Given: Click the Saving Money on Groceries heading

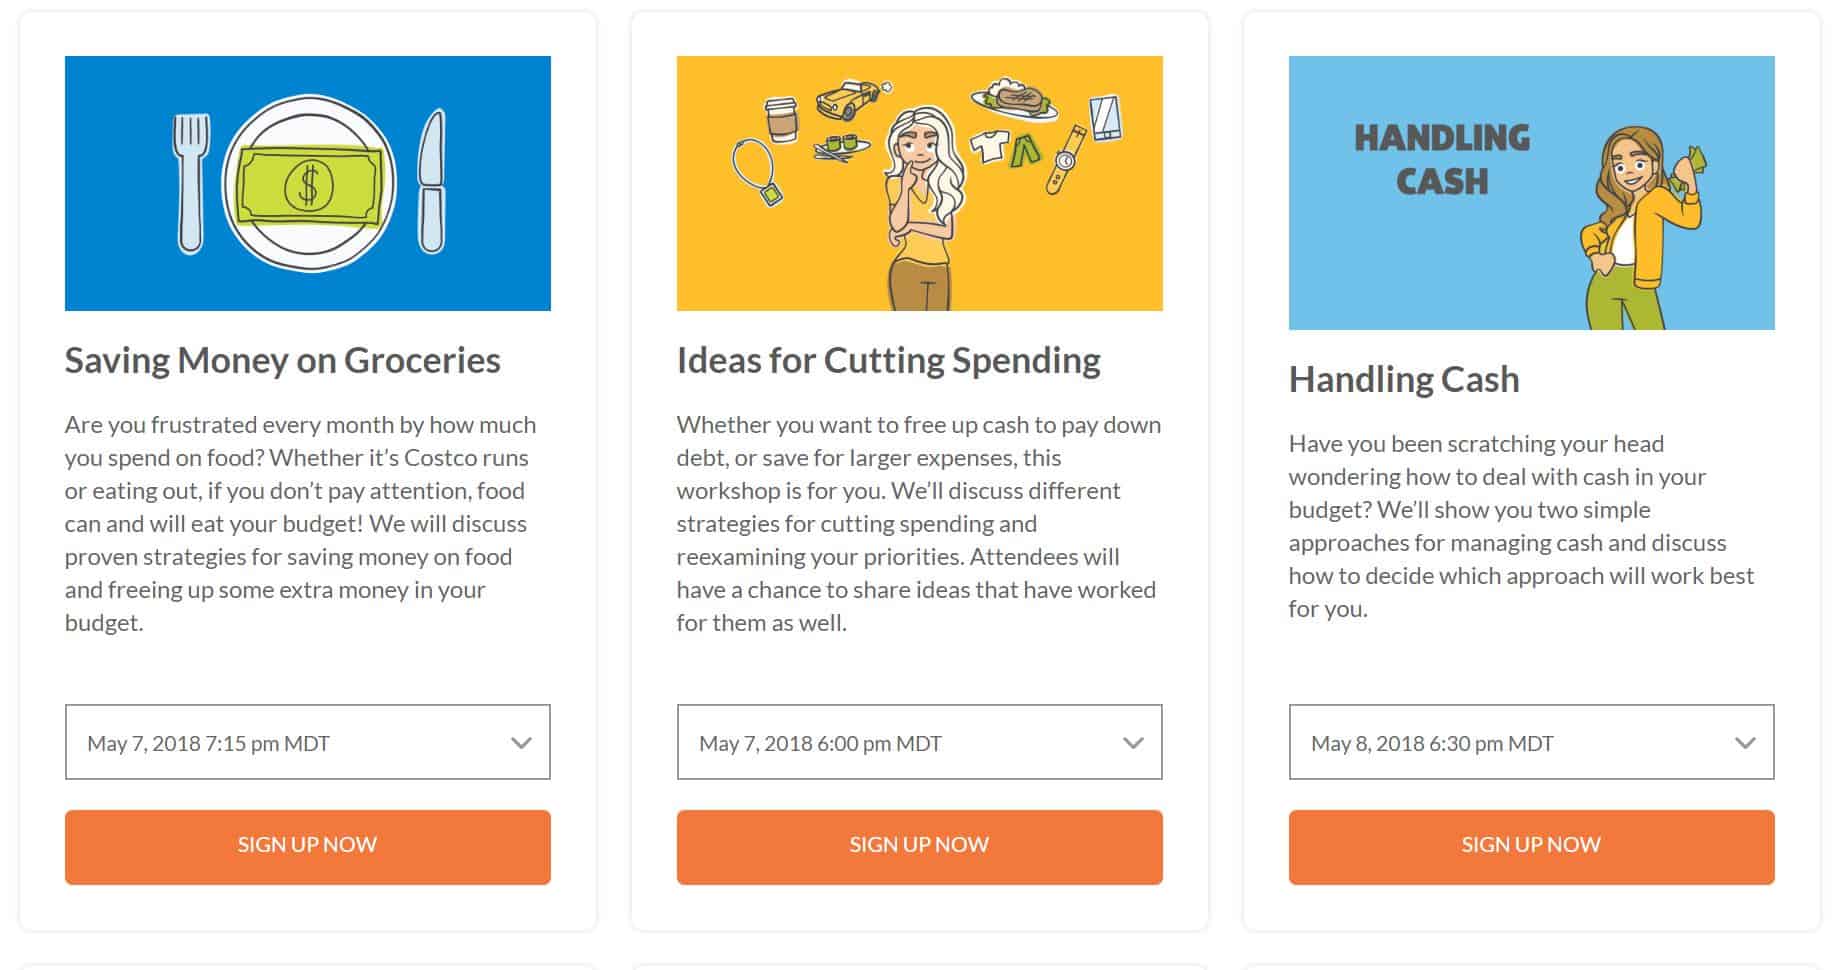Looking at the screenshot, I should click(x=283, y=361).
